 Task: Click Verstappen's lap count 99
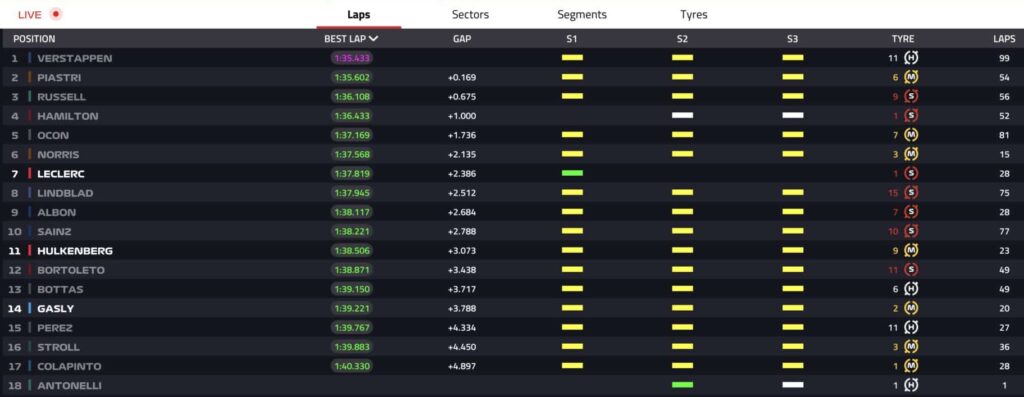pos(1004,58)
